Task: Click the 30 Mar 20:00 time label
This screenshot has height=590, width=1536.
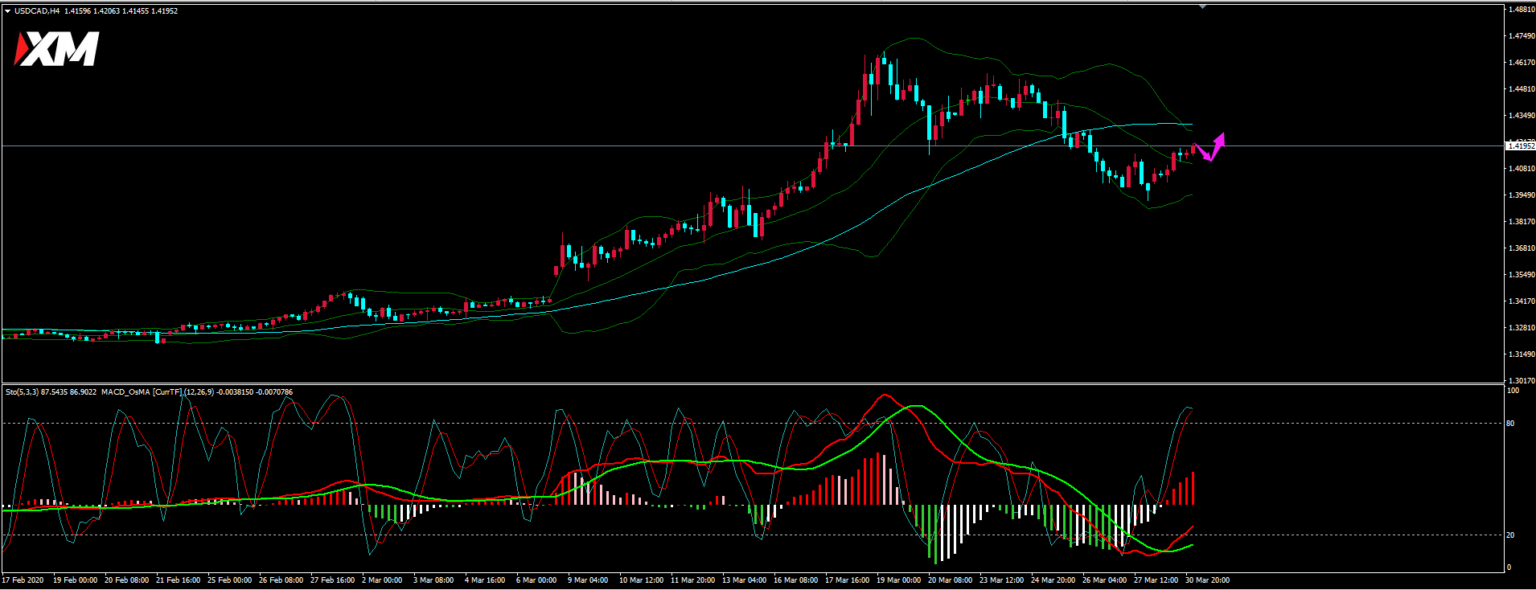Action: click(x=1208, y=579)
